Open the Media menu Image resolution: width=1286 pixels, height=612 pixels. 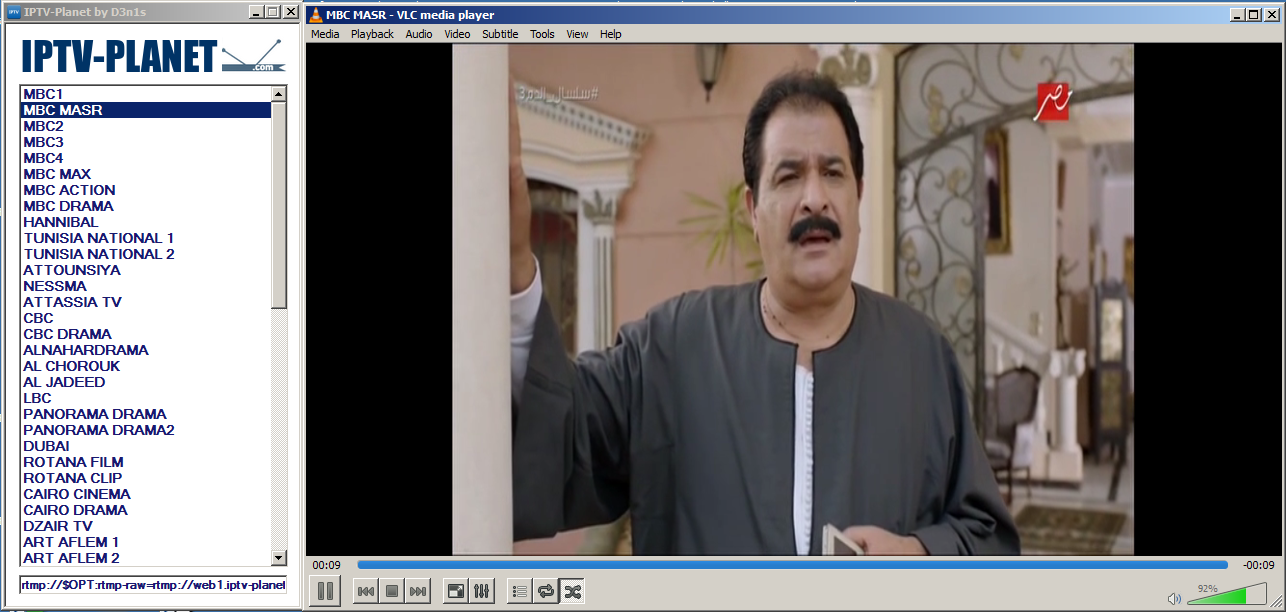coord(325,34)
